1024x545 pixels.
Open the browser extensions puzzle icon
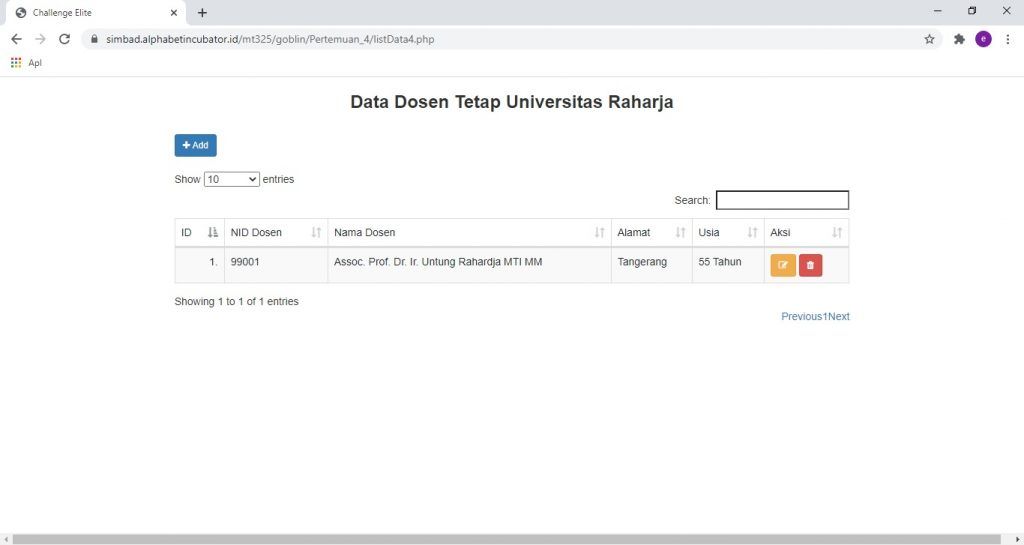959,39
